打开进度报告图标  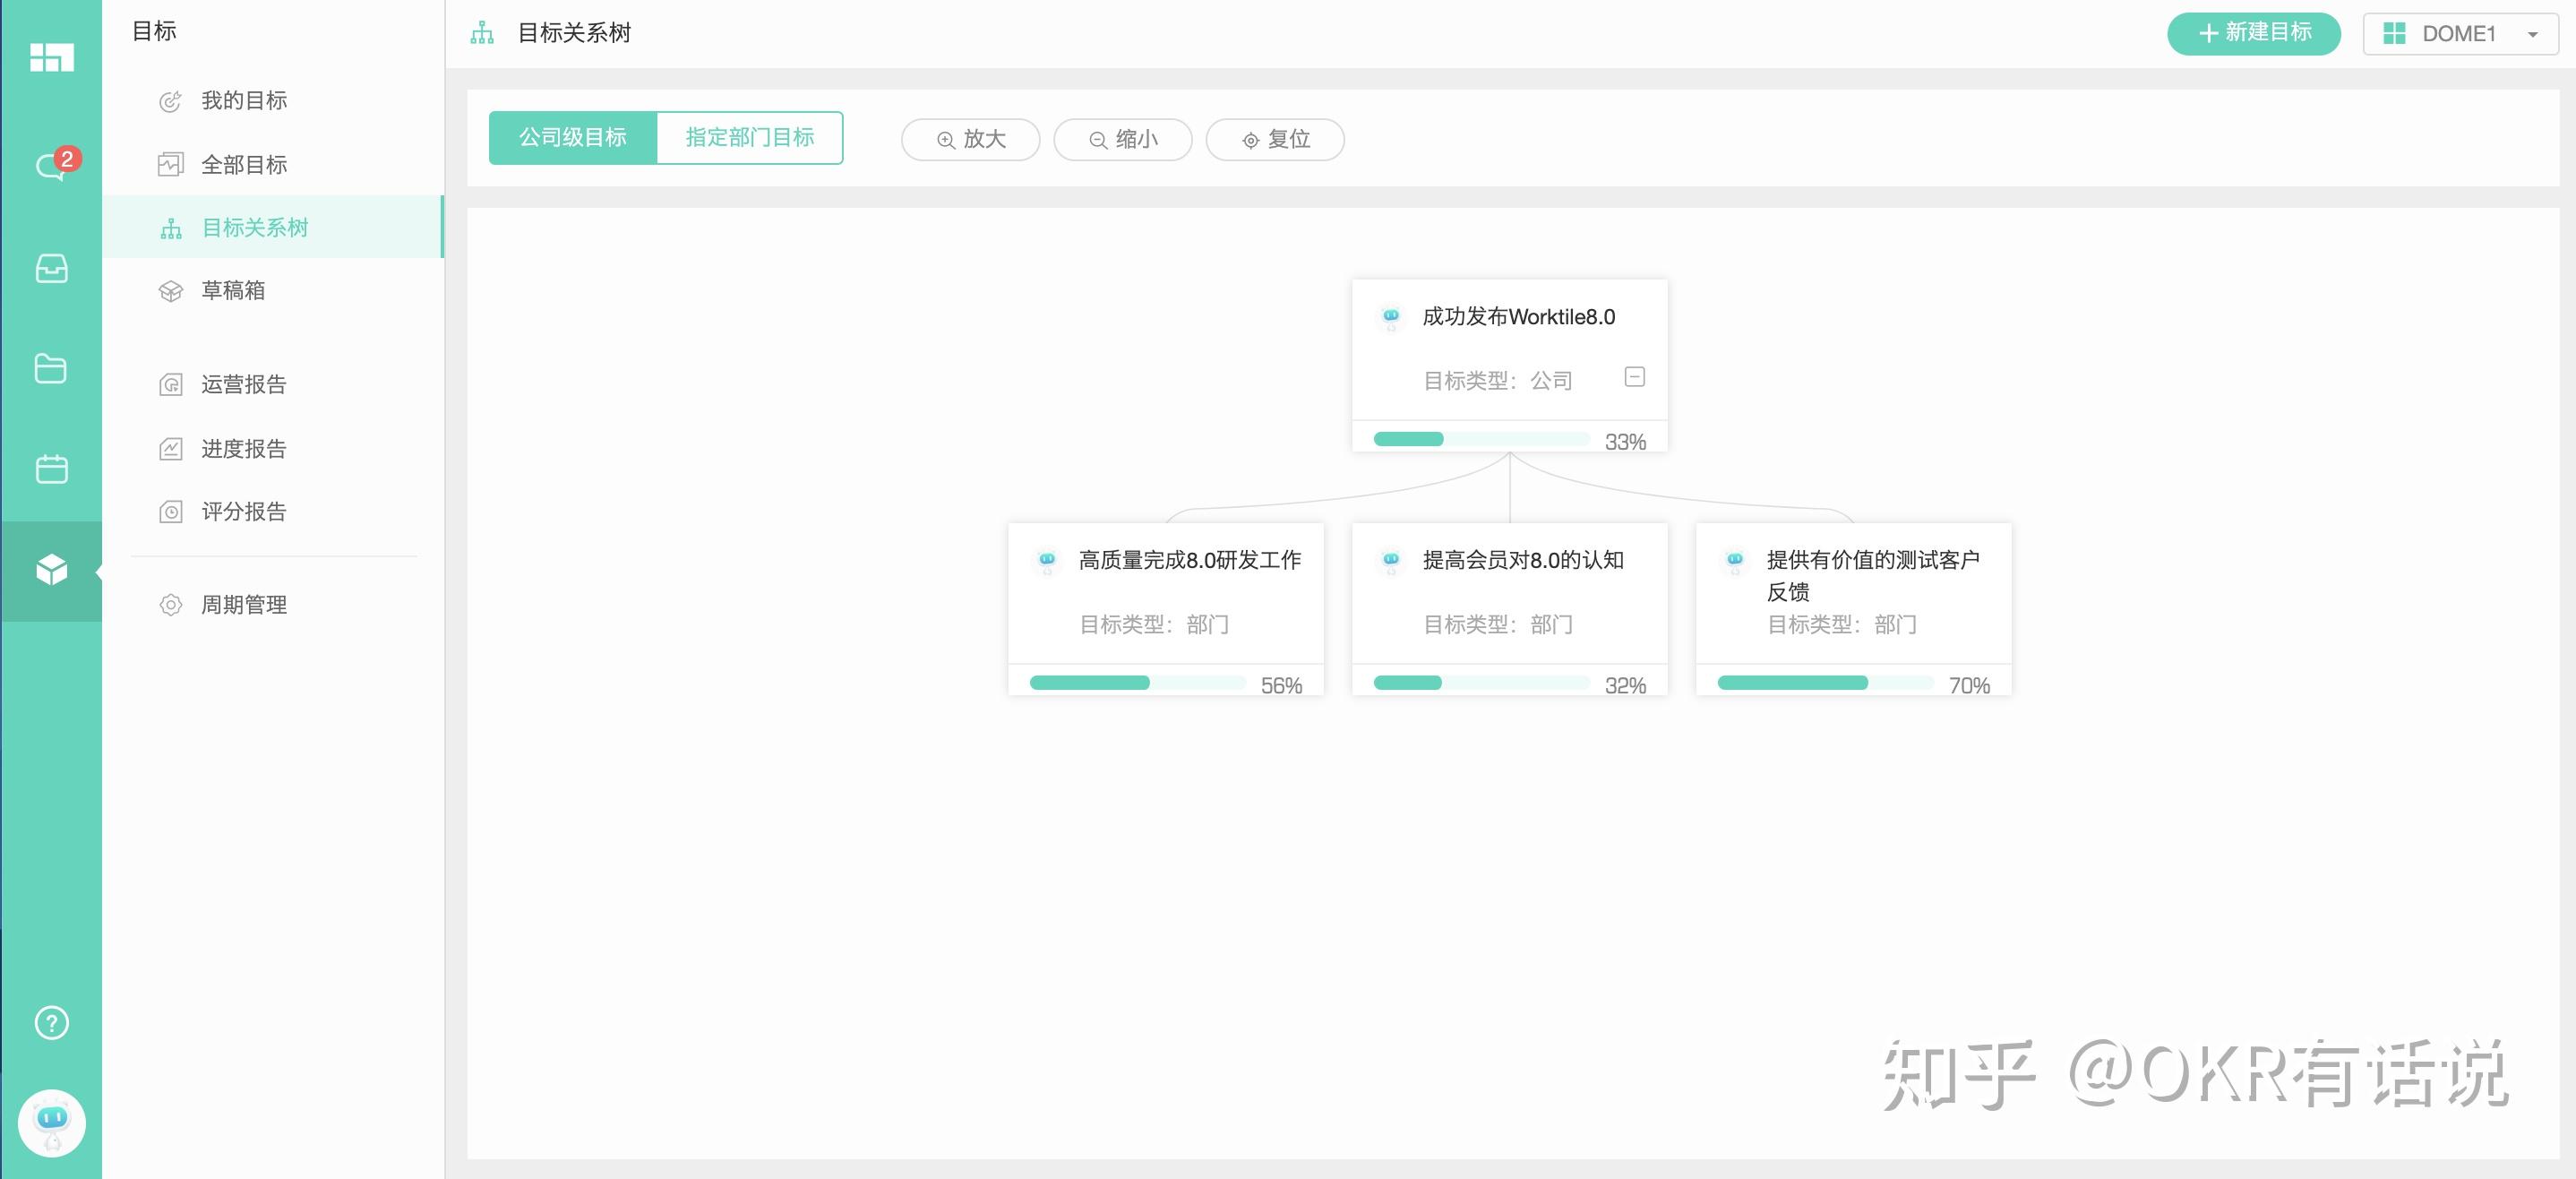(171, 448)
